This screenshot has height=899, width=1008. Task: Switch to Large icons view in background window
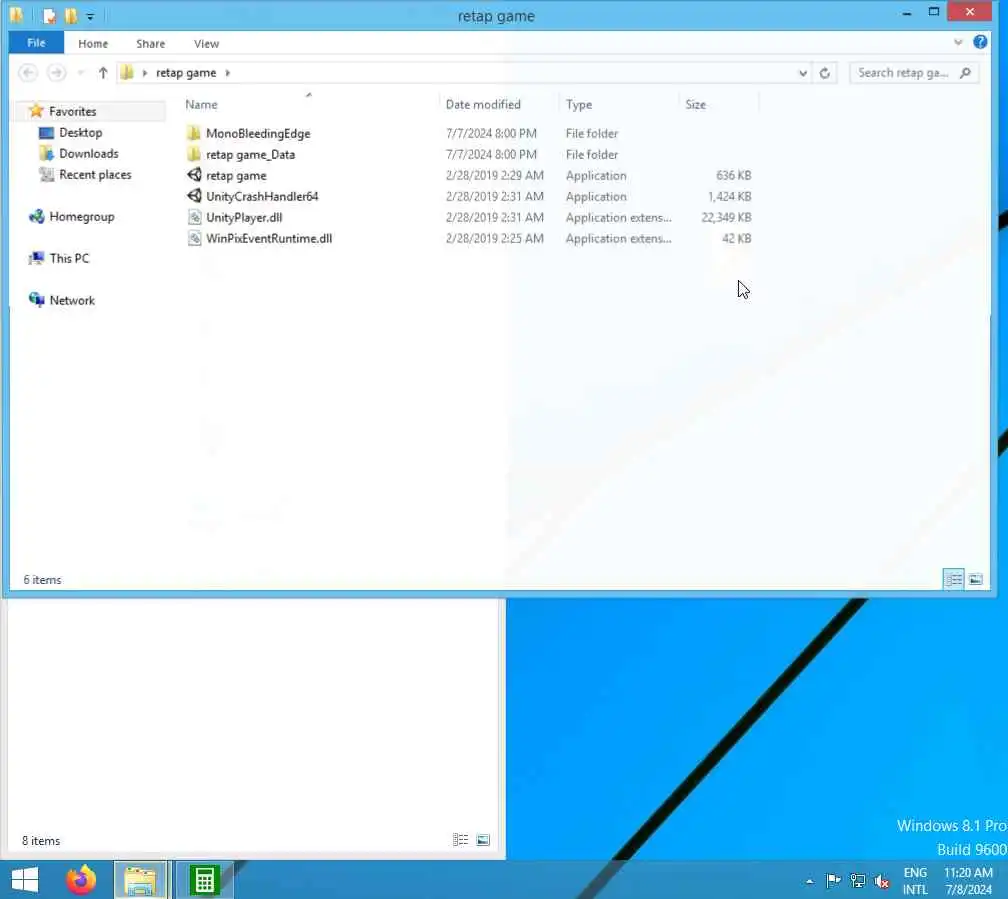tap(483, 840)
